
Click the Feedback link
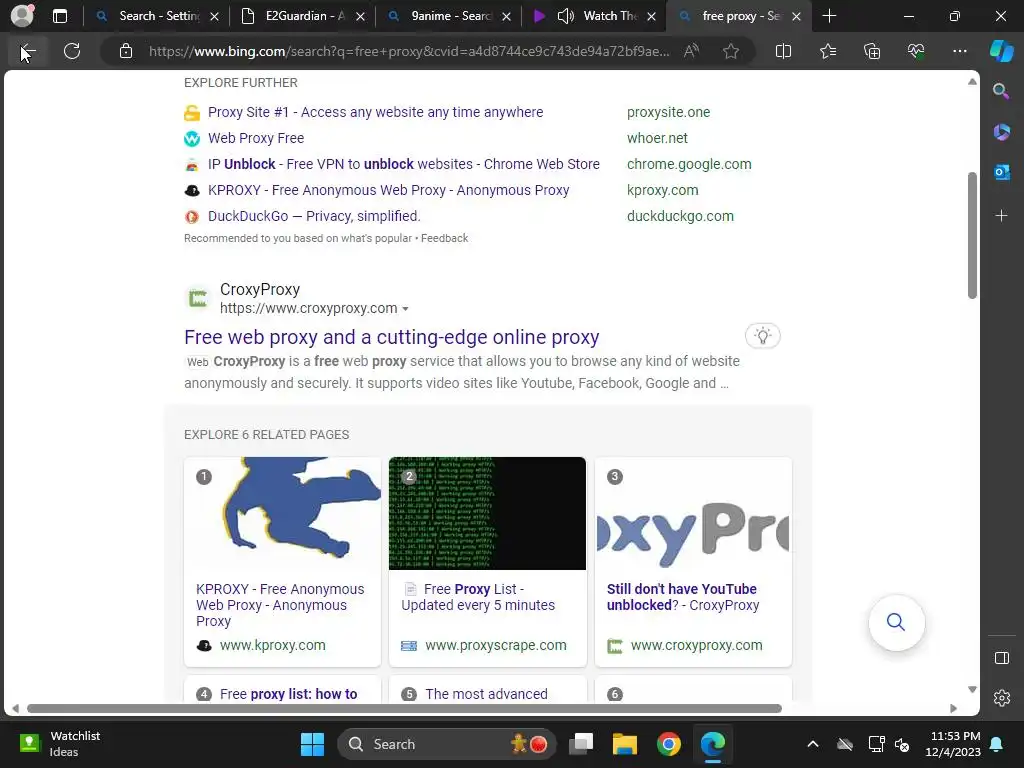(444, 238)
